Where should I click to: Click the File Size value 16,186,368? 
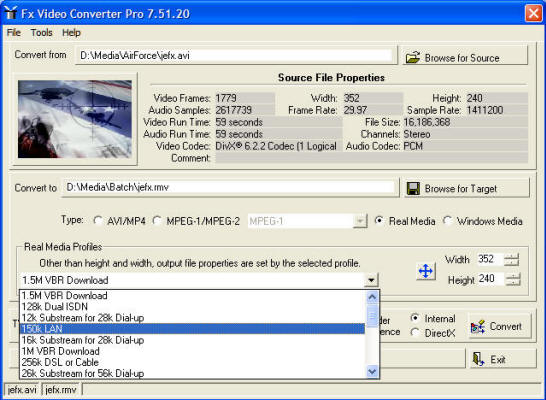click(465, 122)
